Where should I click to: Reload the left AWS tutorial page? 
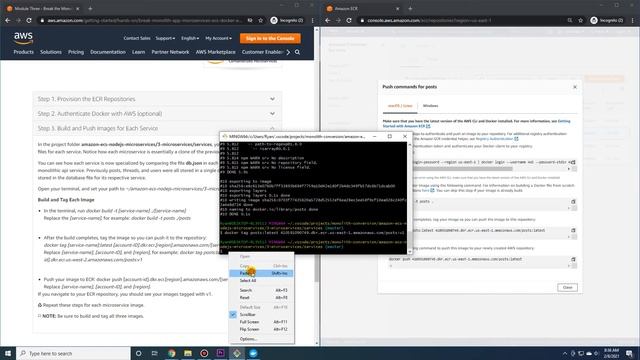(x=29, y=20)
